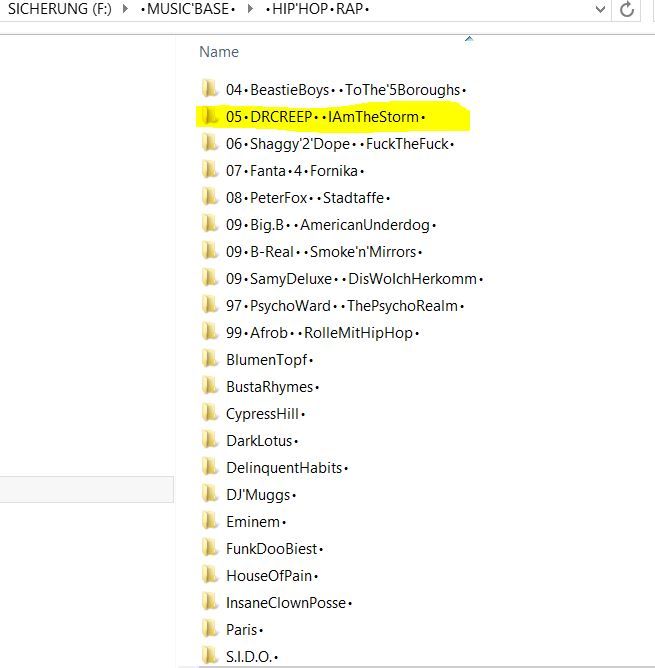Select the Paris folder name
Image resolution: width=655 pixels, height=668 pixels.
click(245, 630)
